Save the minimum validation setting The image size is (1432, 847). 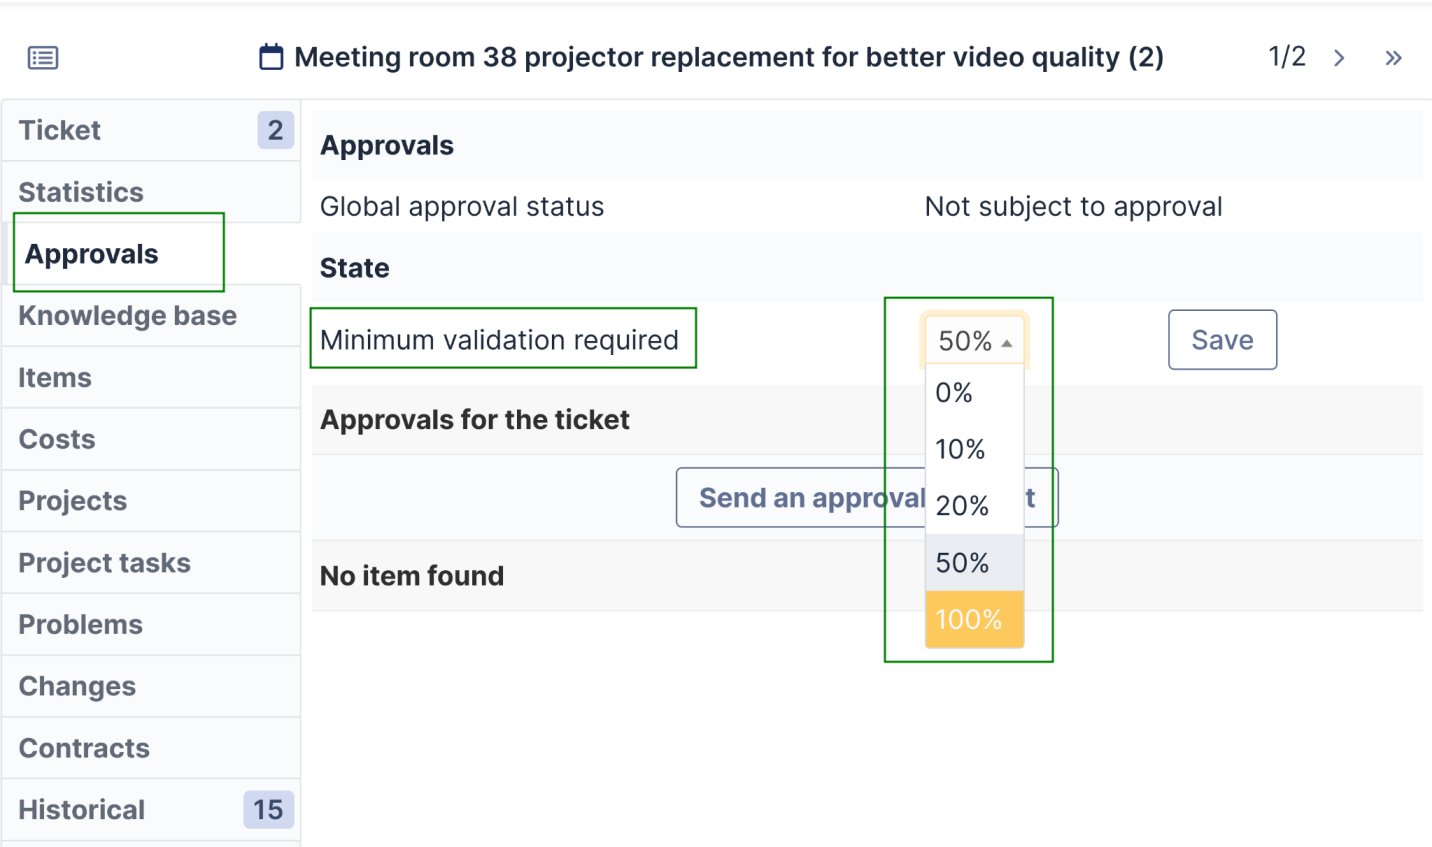tap(1222, 340)
